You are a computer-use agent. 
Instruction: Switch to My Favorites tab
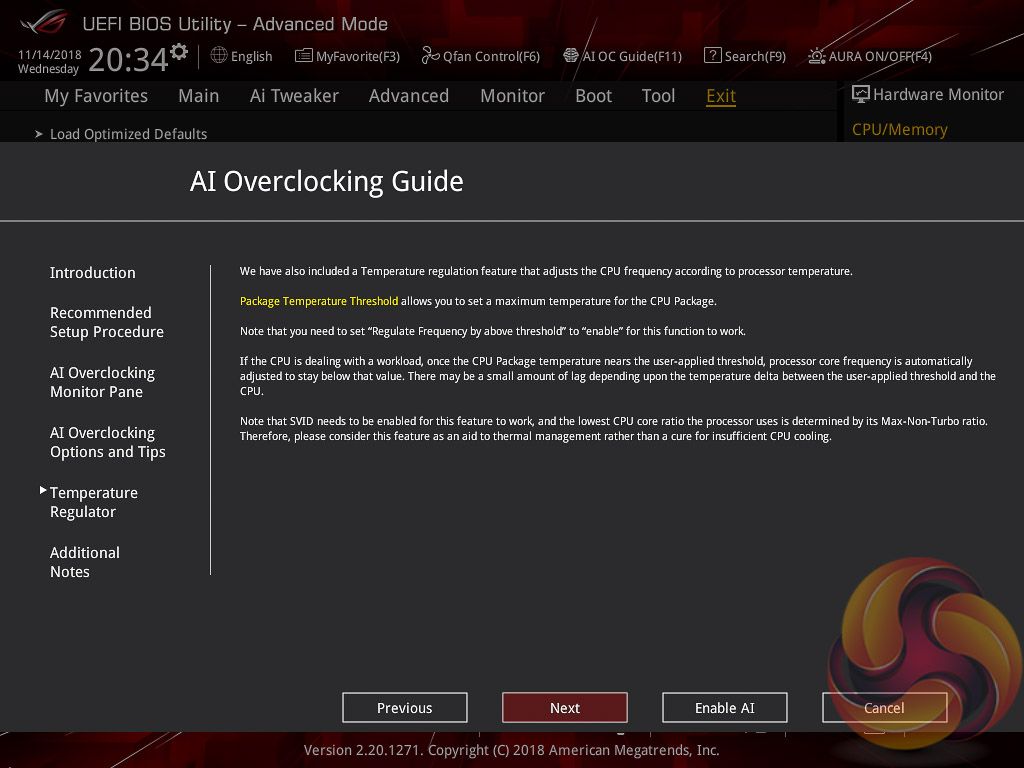click(96, 96)
